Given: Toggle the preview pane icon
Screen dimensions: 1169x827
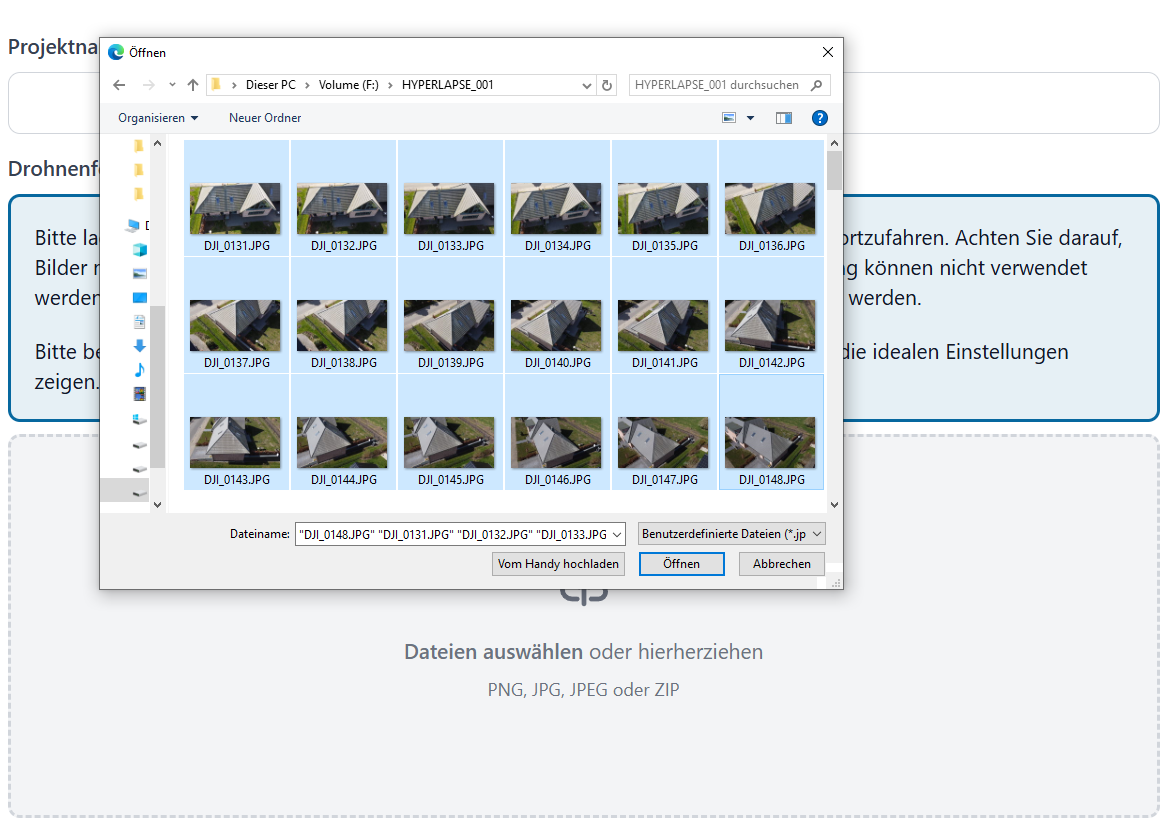Looking at the screenshot, I should [784, 118].
